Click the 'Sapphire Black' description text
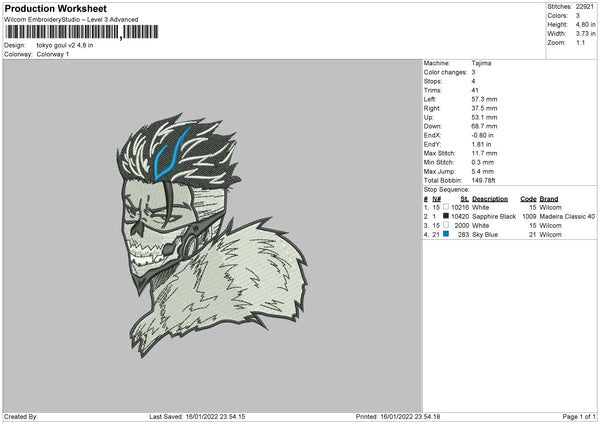Viewport: 600px width, 424px height. pyautogui.click(x=494, y=217)
